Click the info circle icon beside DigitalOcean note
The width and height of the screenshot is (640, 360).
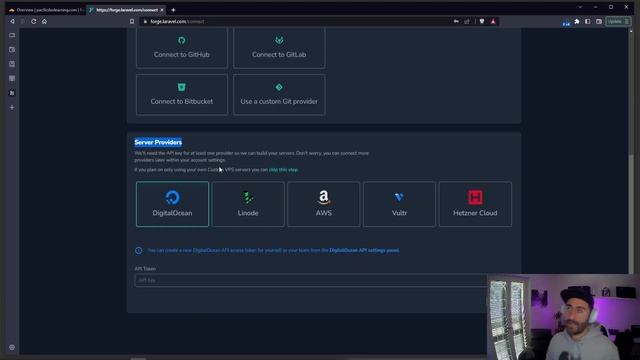coord(139,250)
